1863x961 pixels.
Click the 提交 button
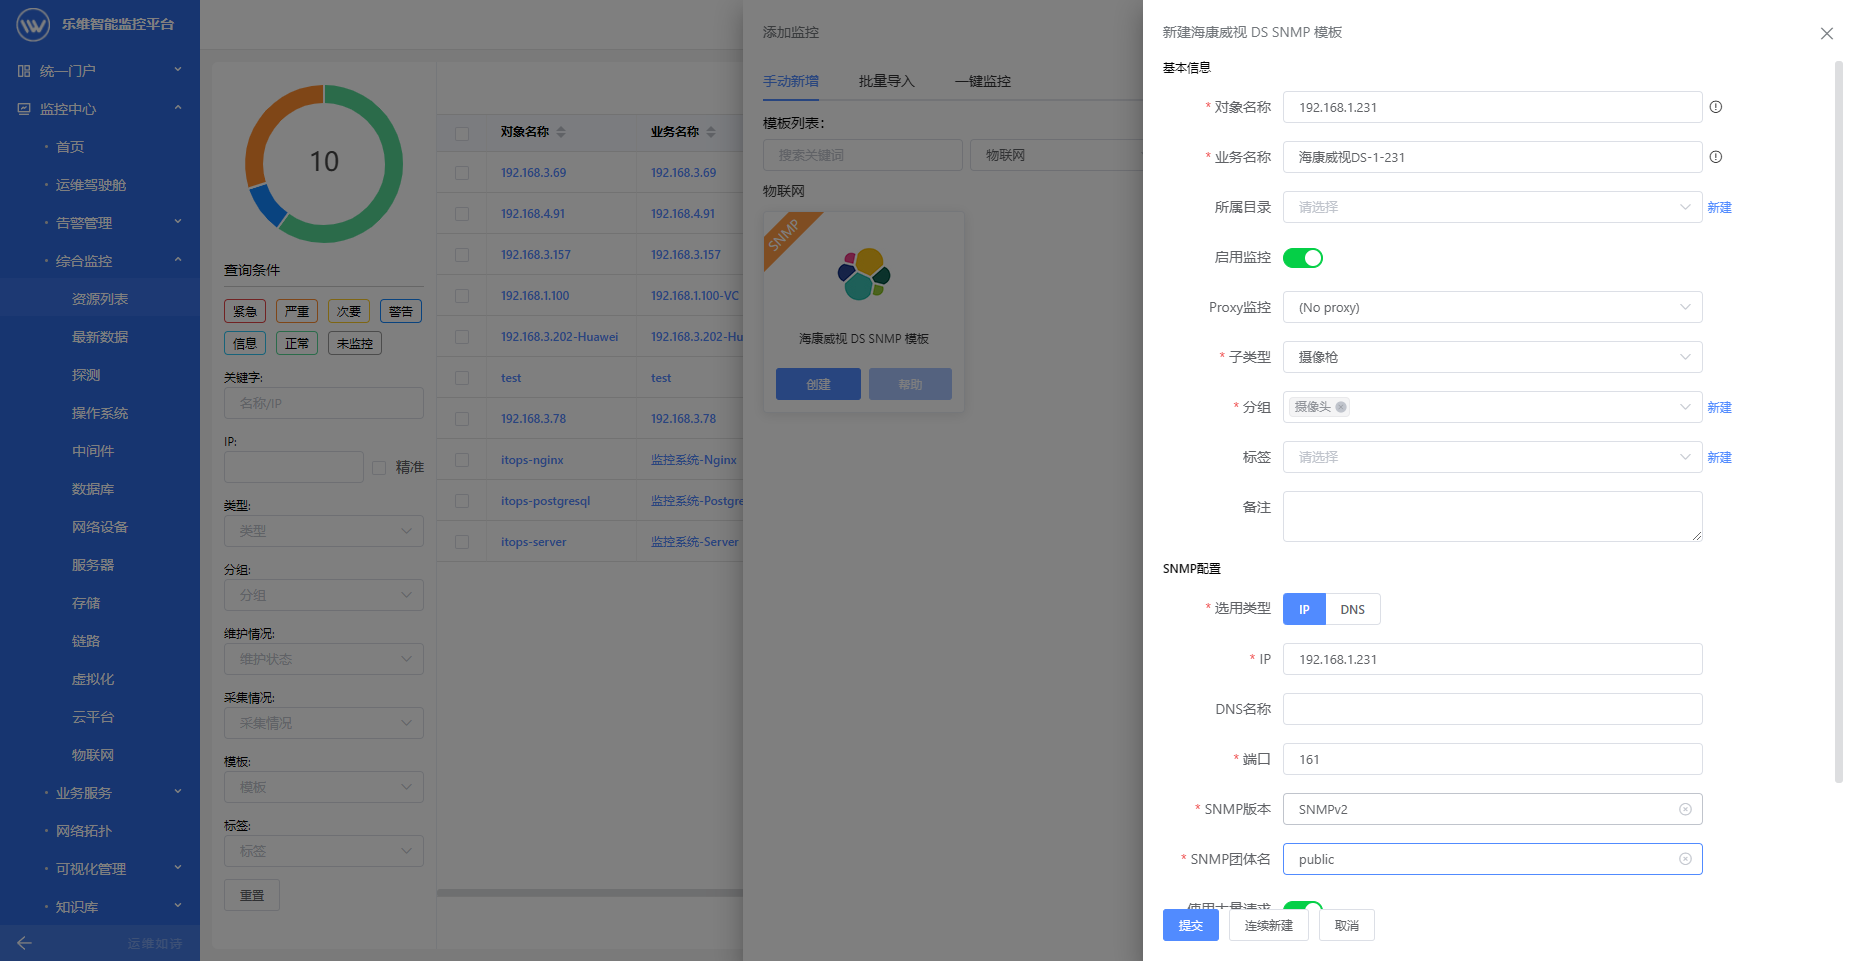point(1191,925)
